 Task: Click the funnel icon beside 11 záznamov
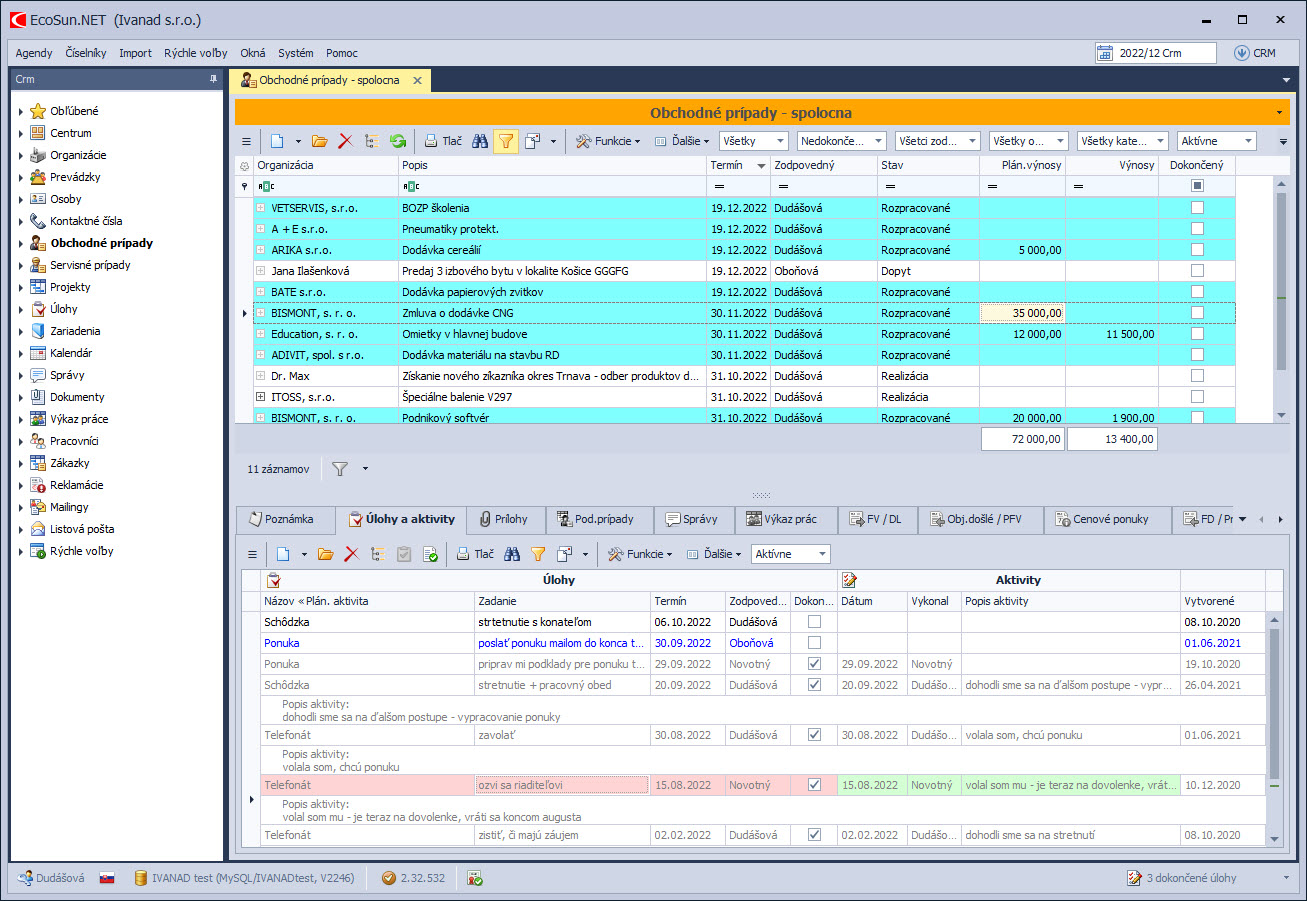[340, 468]
